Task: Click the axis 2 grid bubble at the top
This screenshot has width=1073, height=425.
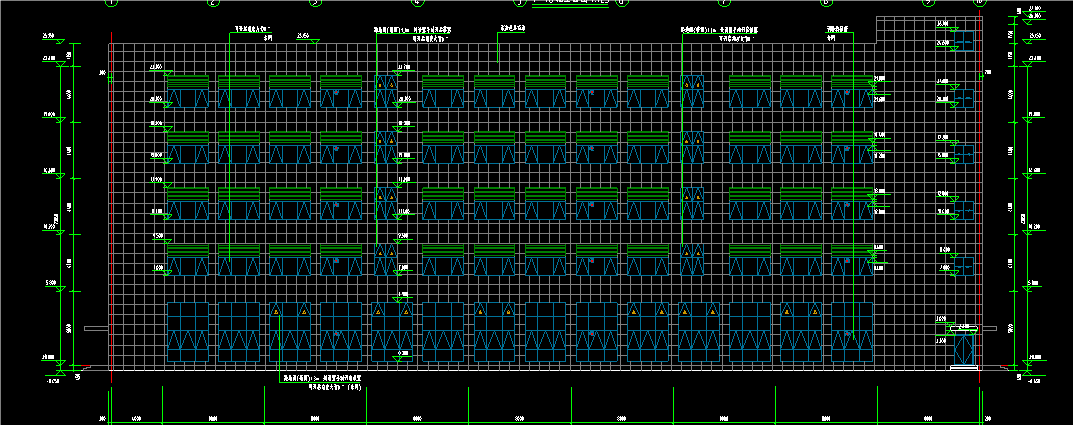Action: [x=213, y=2]
